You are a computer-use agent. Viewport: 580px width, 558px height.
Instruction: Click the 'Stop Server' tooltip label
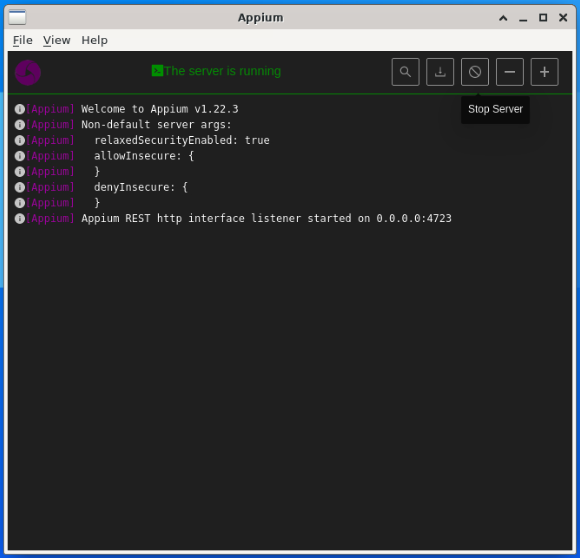click(495, 109)
